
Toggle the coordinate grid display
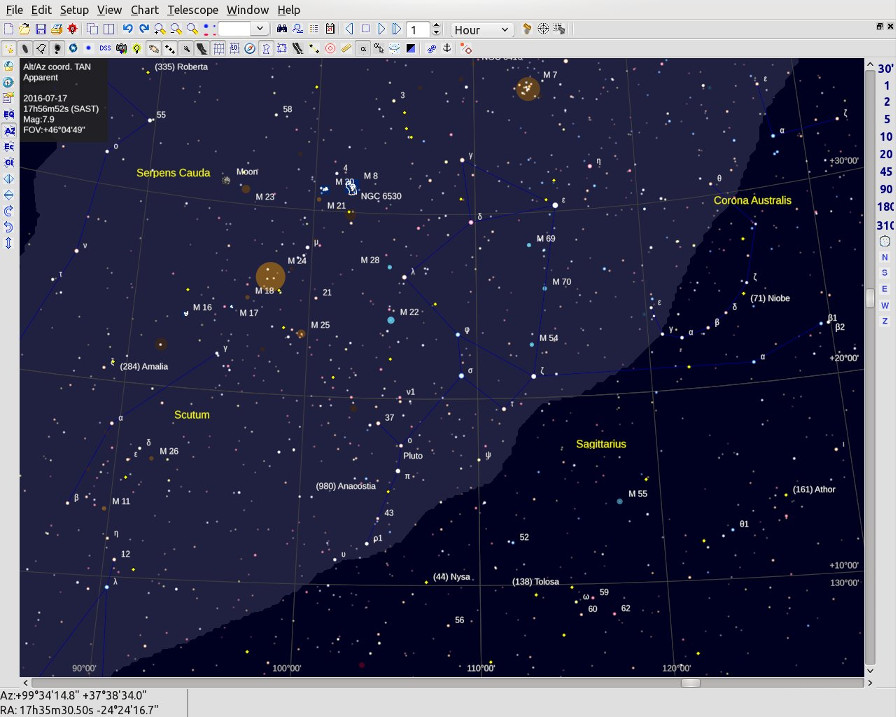(218, 49)
